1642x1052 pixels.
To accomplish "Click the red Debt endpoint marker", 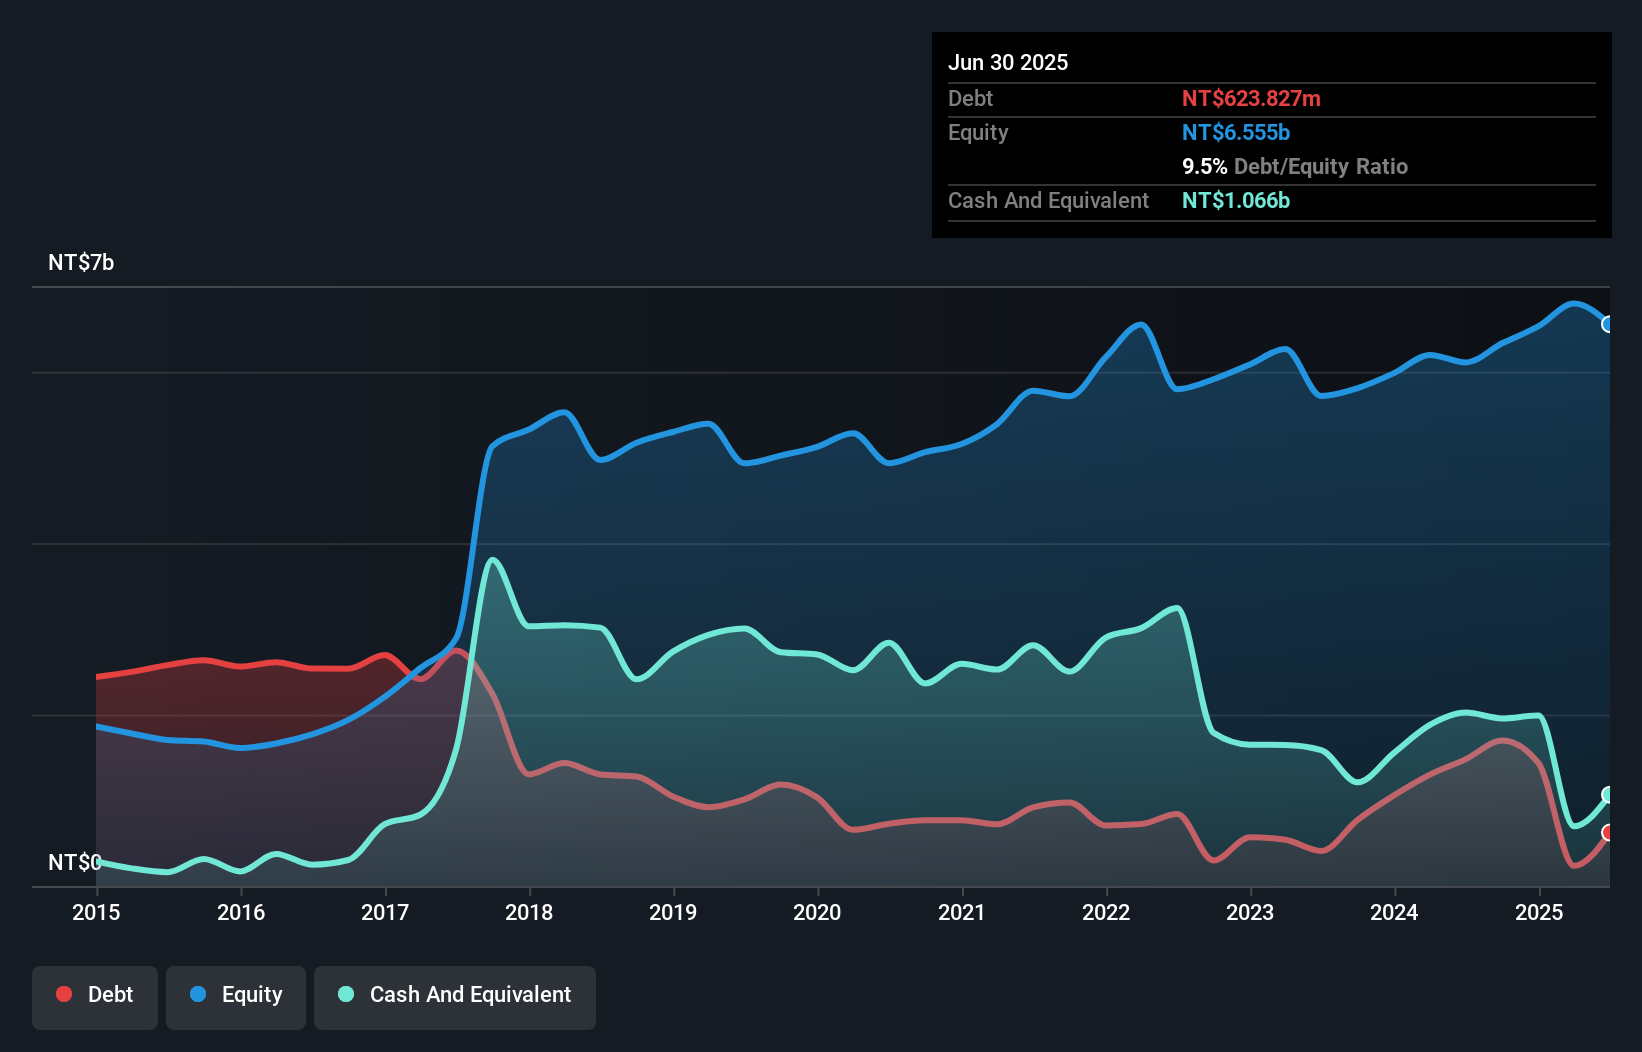I will [1608, 833].
